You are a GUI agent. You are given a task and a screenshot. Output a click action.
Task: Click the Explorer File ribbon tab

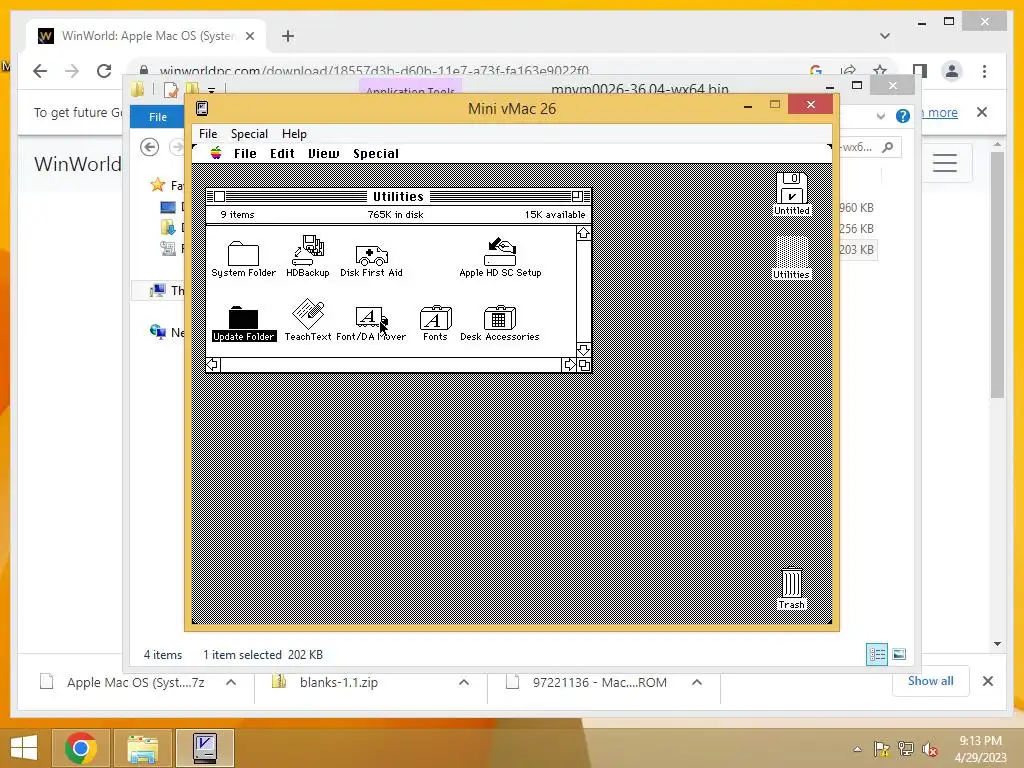point(157,117)
